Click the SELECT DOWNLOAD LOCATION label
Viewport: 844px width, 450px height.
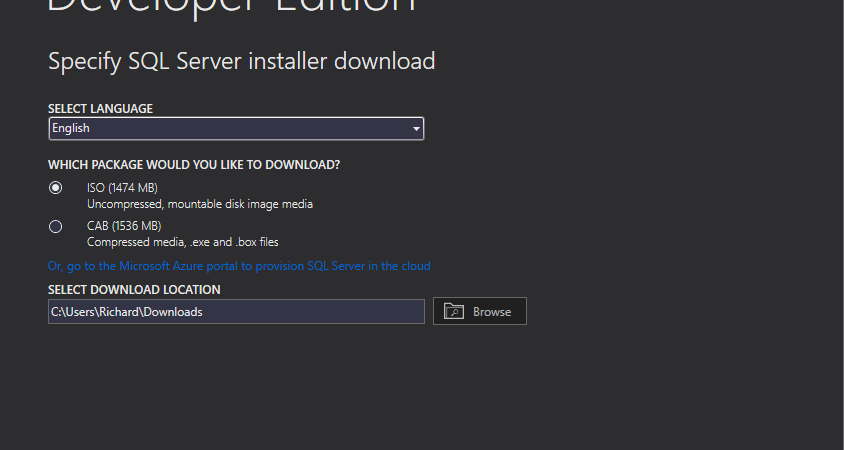[134, 290]
